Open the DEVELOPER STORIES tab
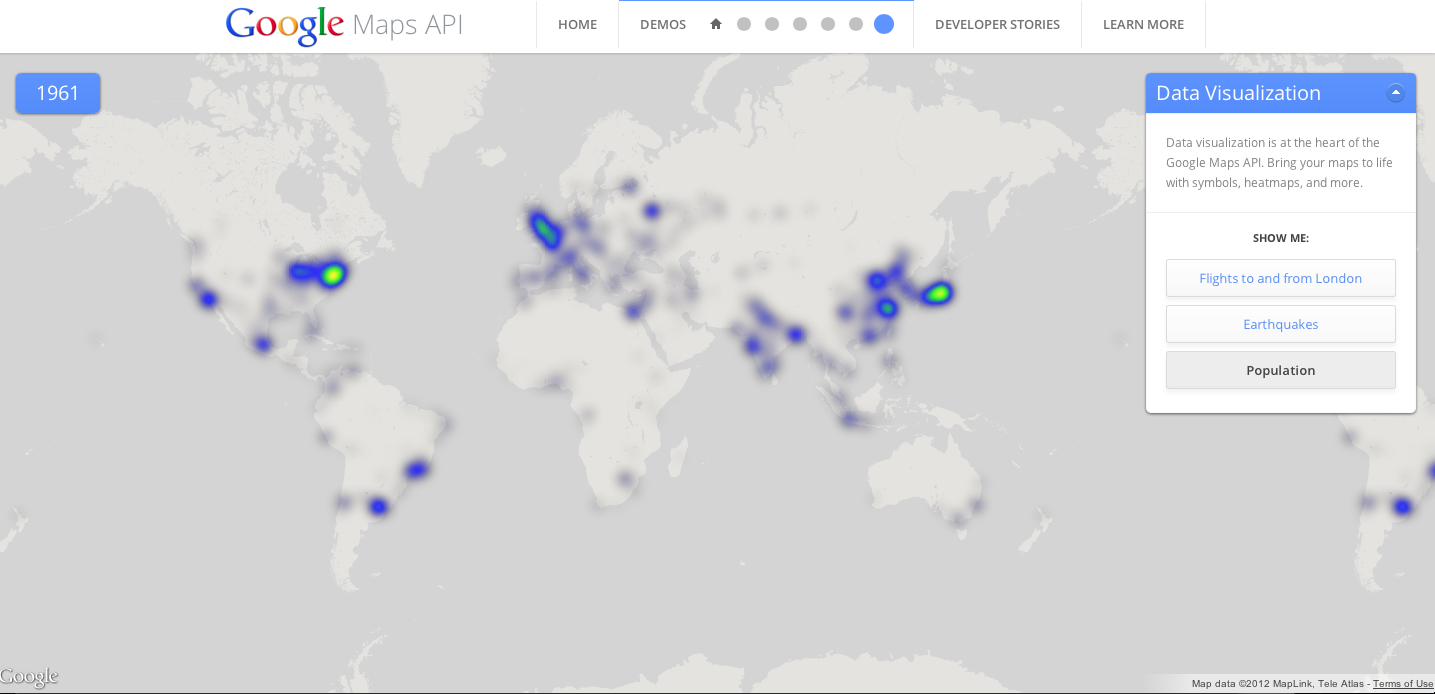Image resolution: width=1435 pixels, height=694 pixels. (x=997, y=25)
